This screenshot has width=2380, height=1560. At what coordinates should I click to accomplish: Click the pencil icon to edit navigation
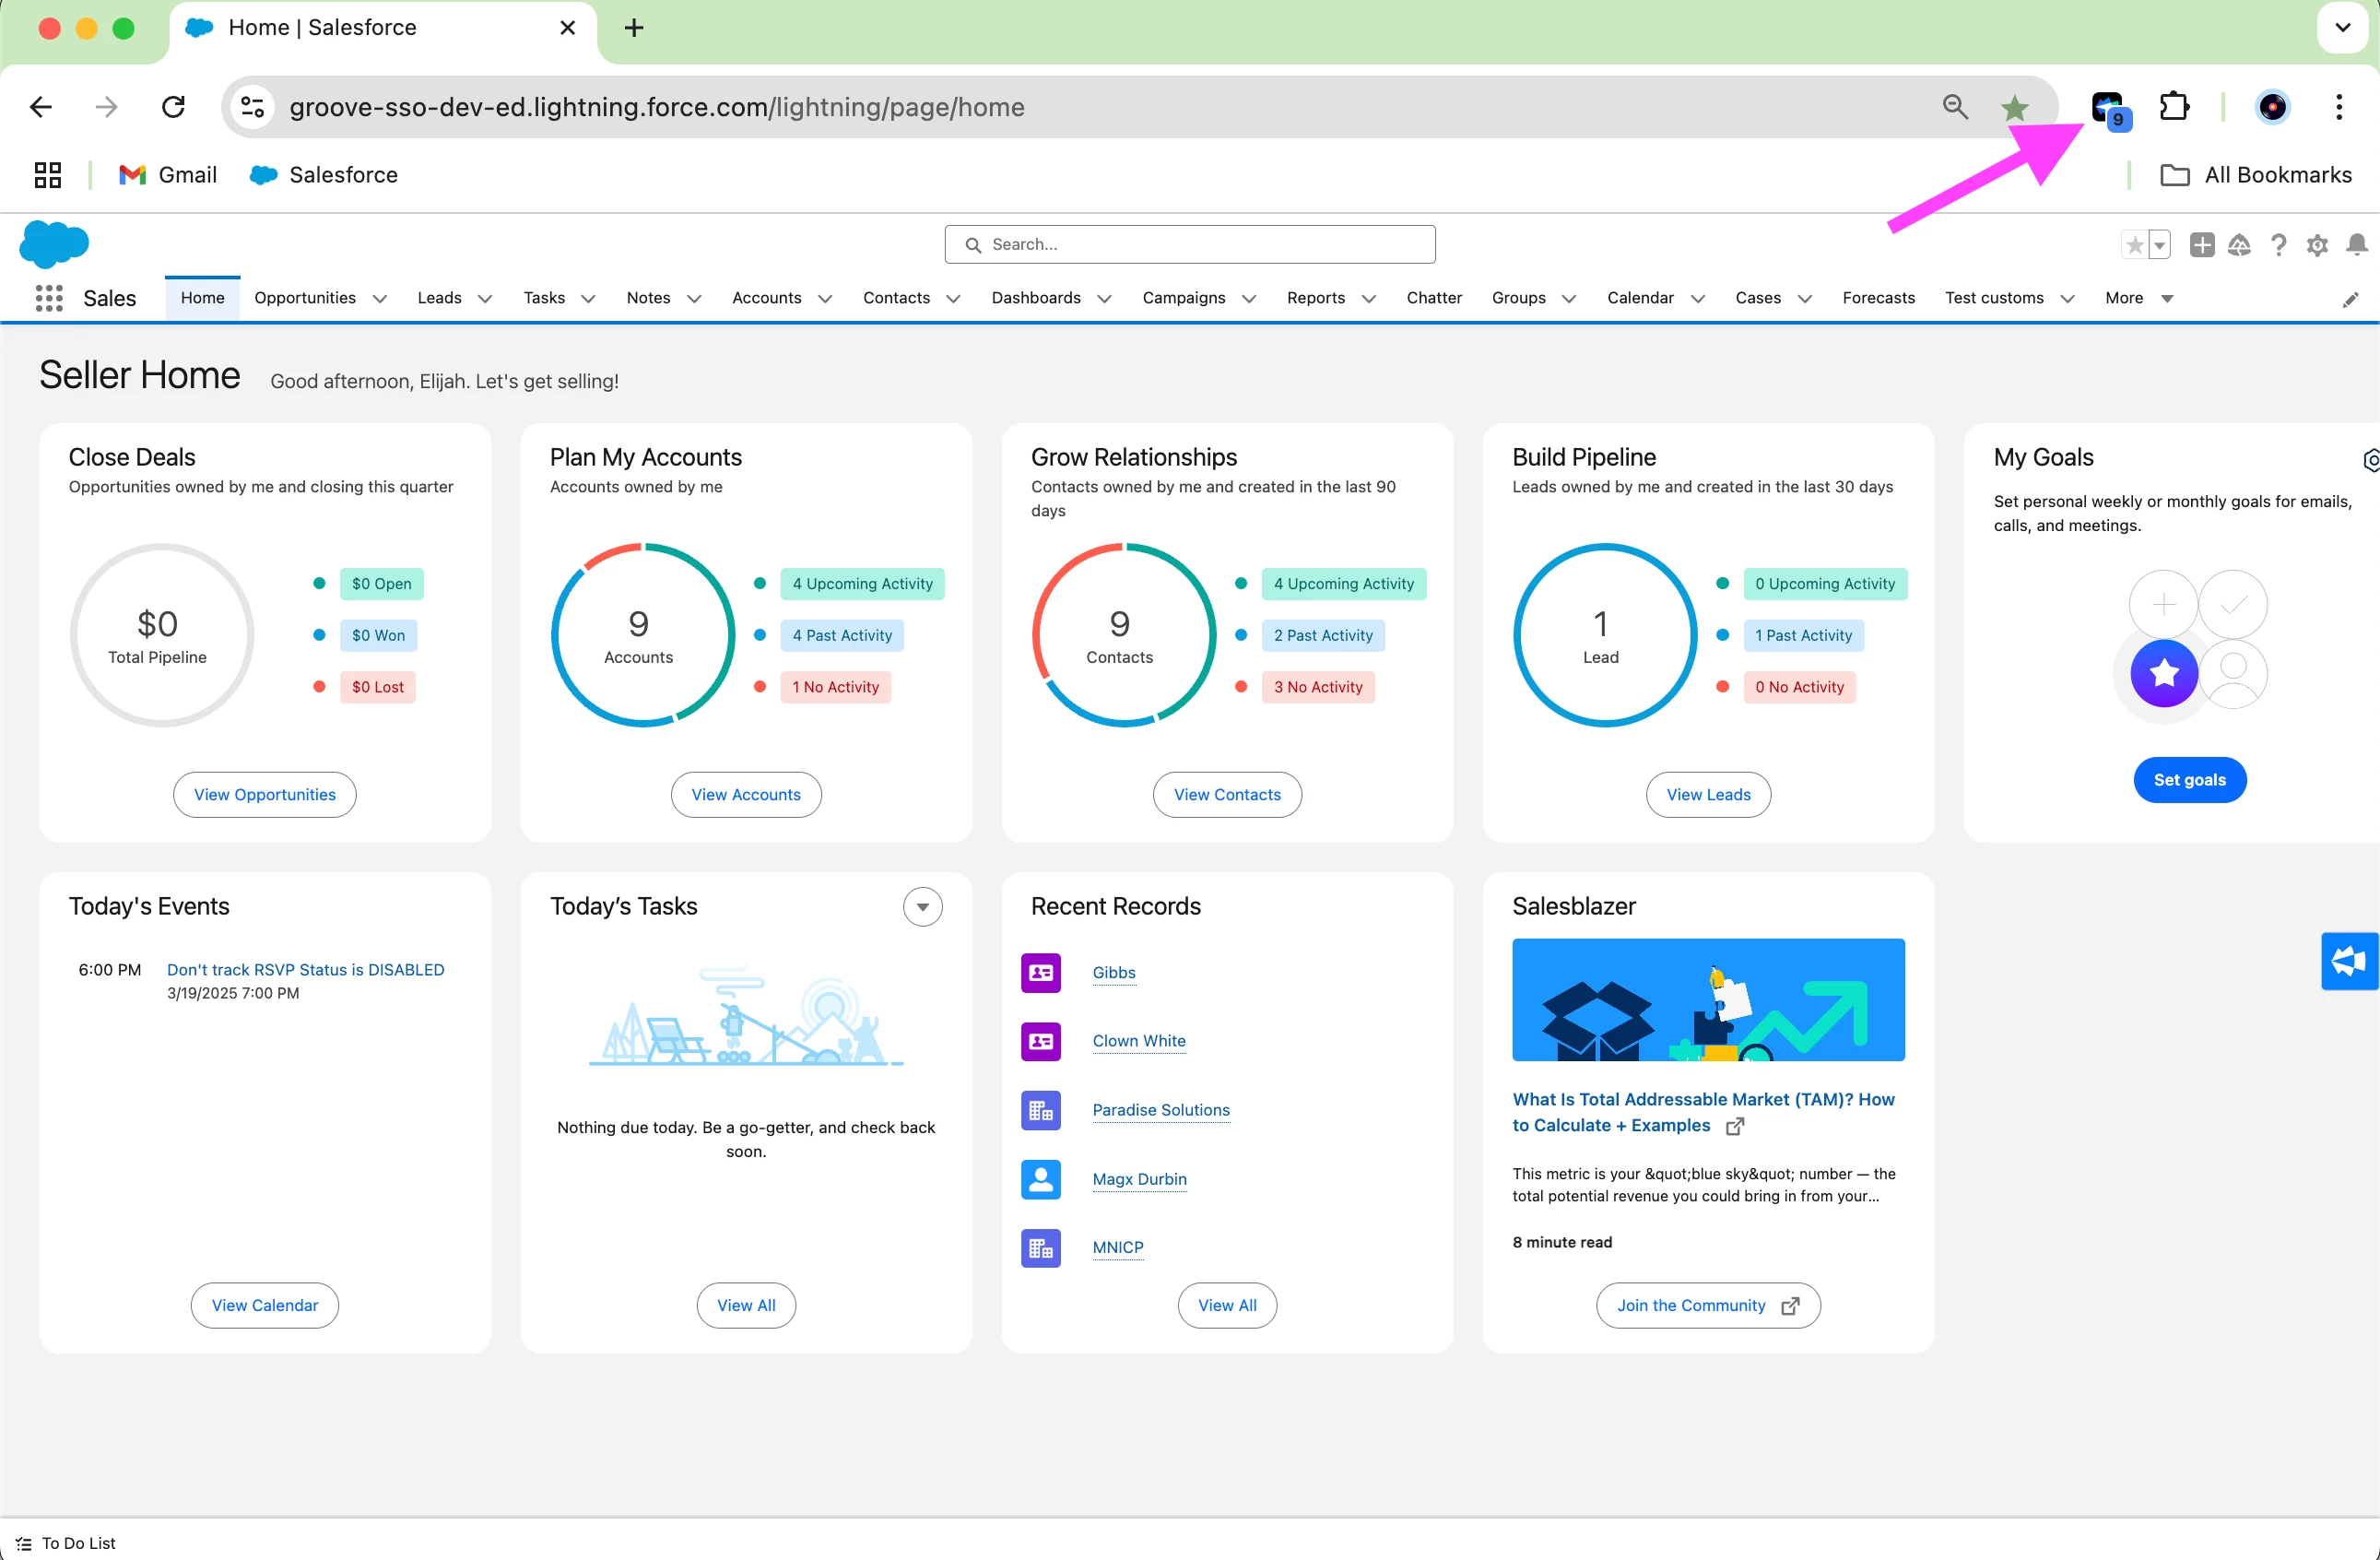tap(2350, 300)
